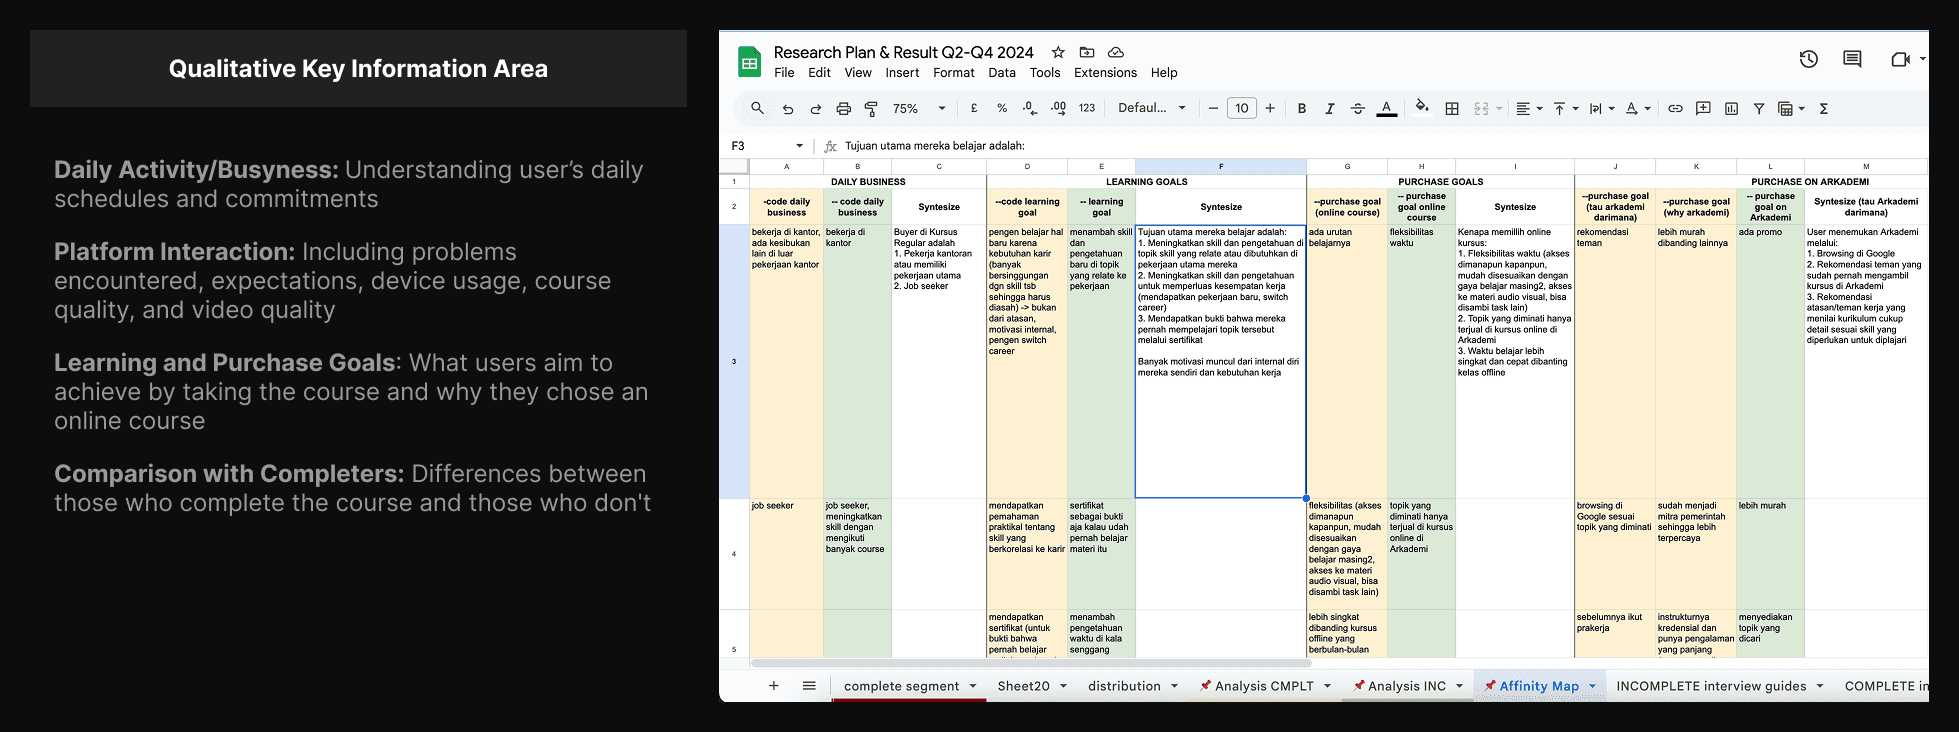The width and height of the screenshot is (1959, 732).
Task: Redo the last action
Action: (x=815, y=108)
